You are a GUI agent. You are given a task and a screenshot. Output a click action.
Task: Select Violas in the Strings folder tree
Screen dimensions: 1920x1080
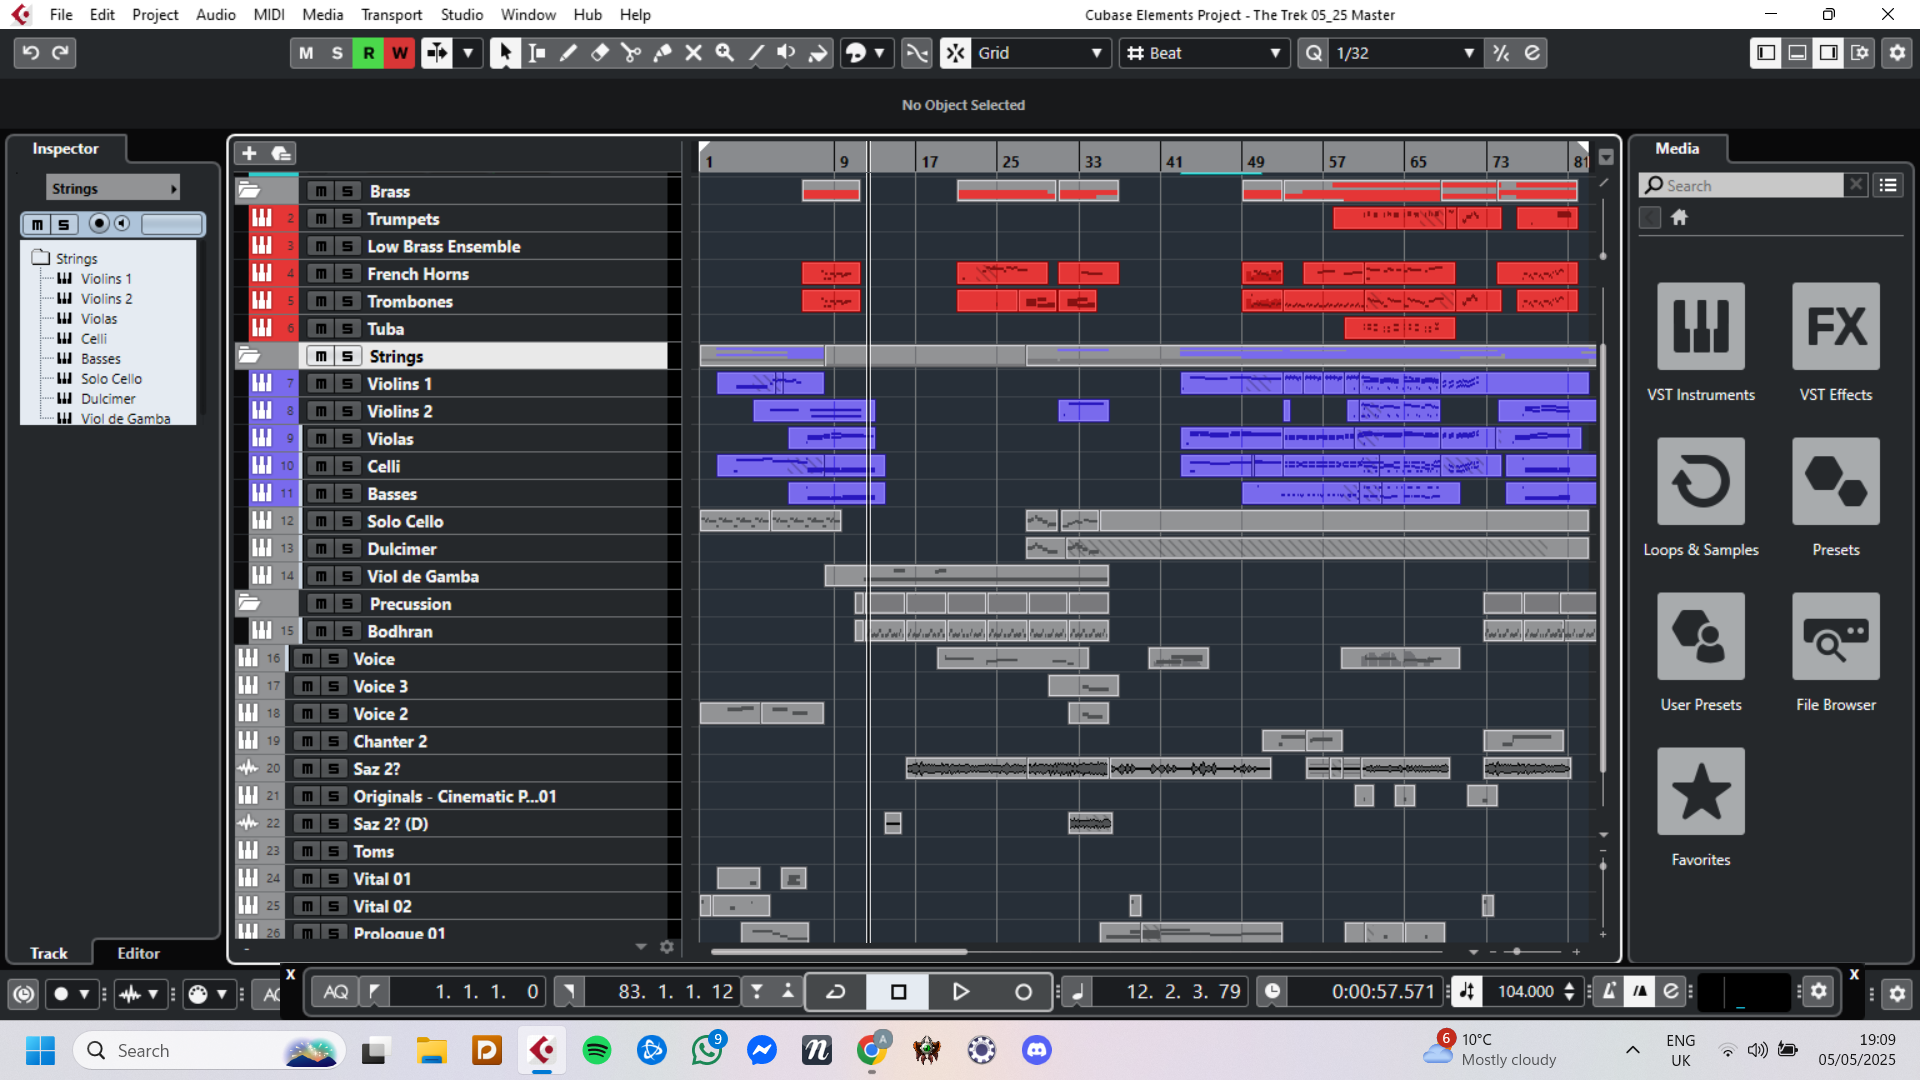coord(99,319)
